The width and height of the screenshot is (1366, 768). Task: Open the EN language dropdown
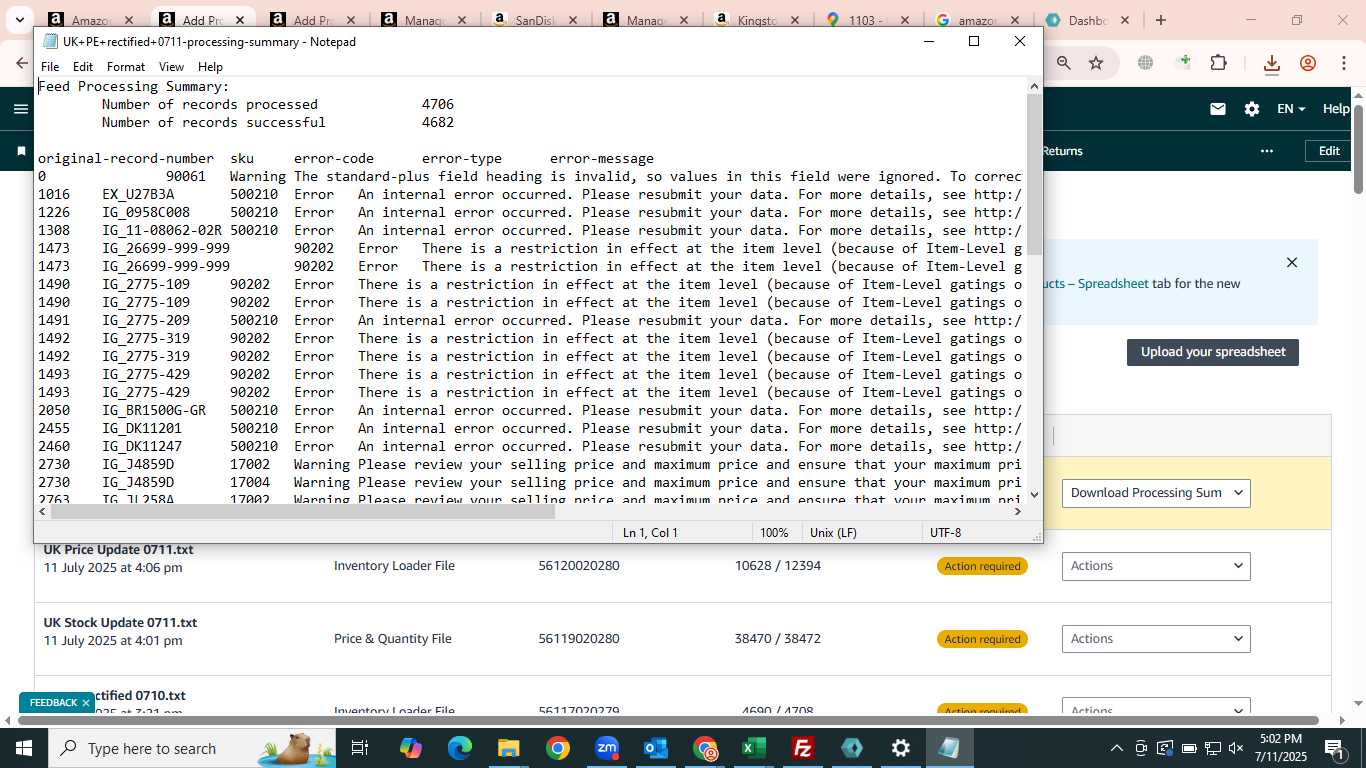coord(1291,109)
